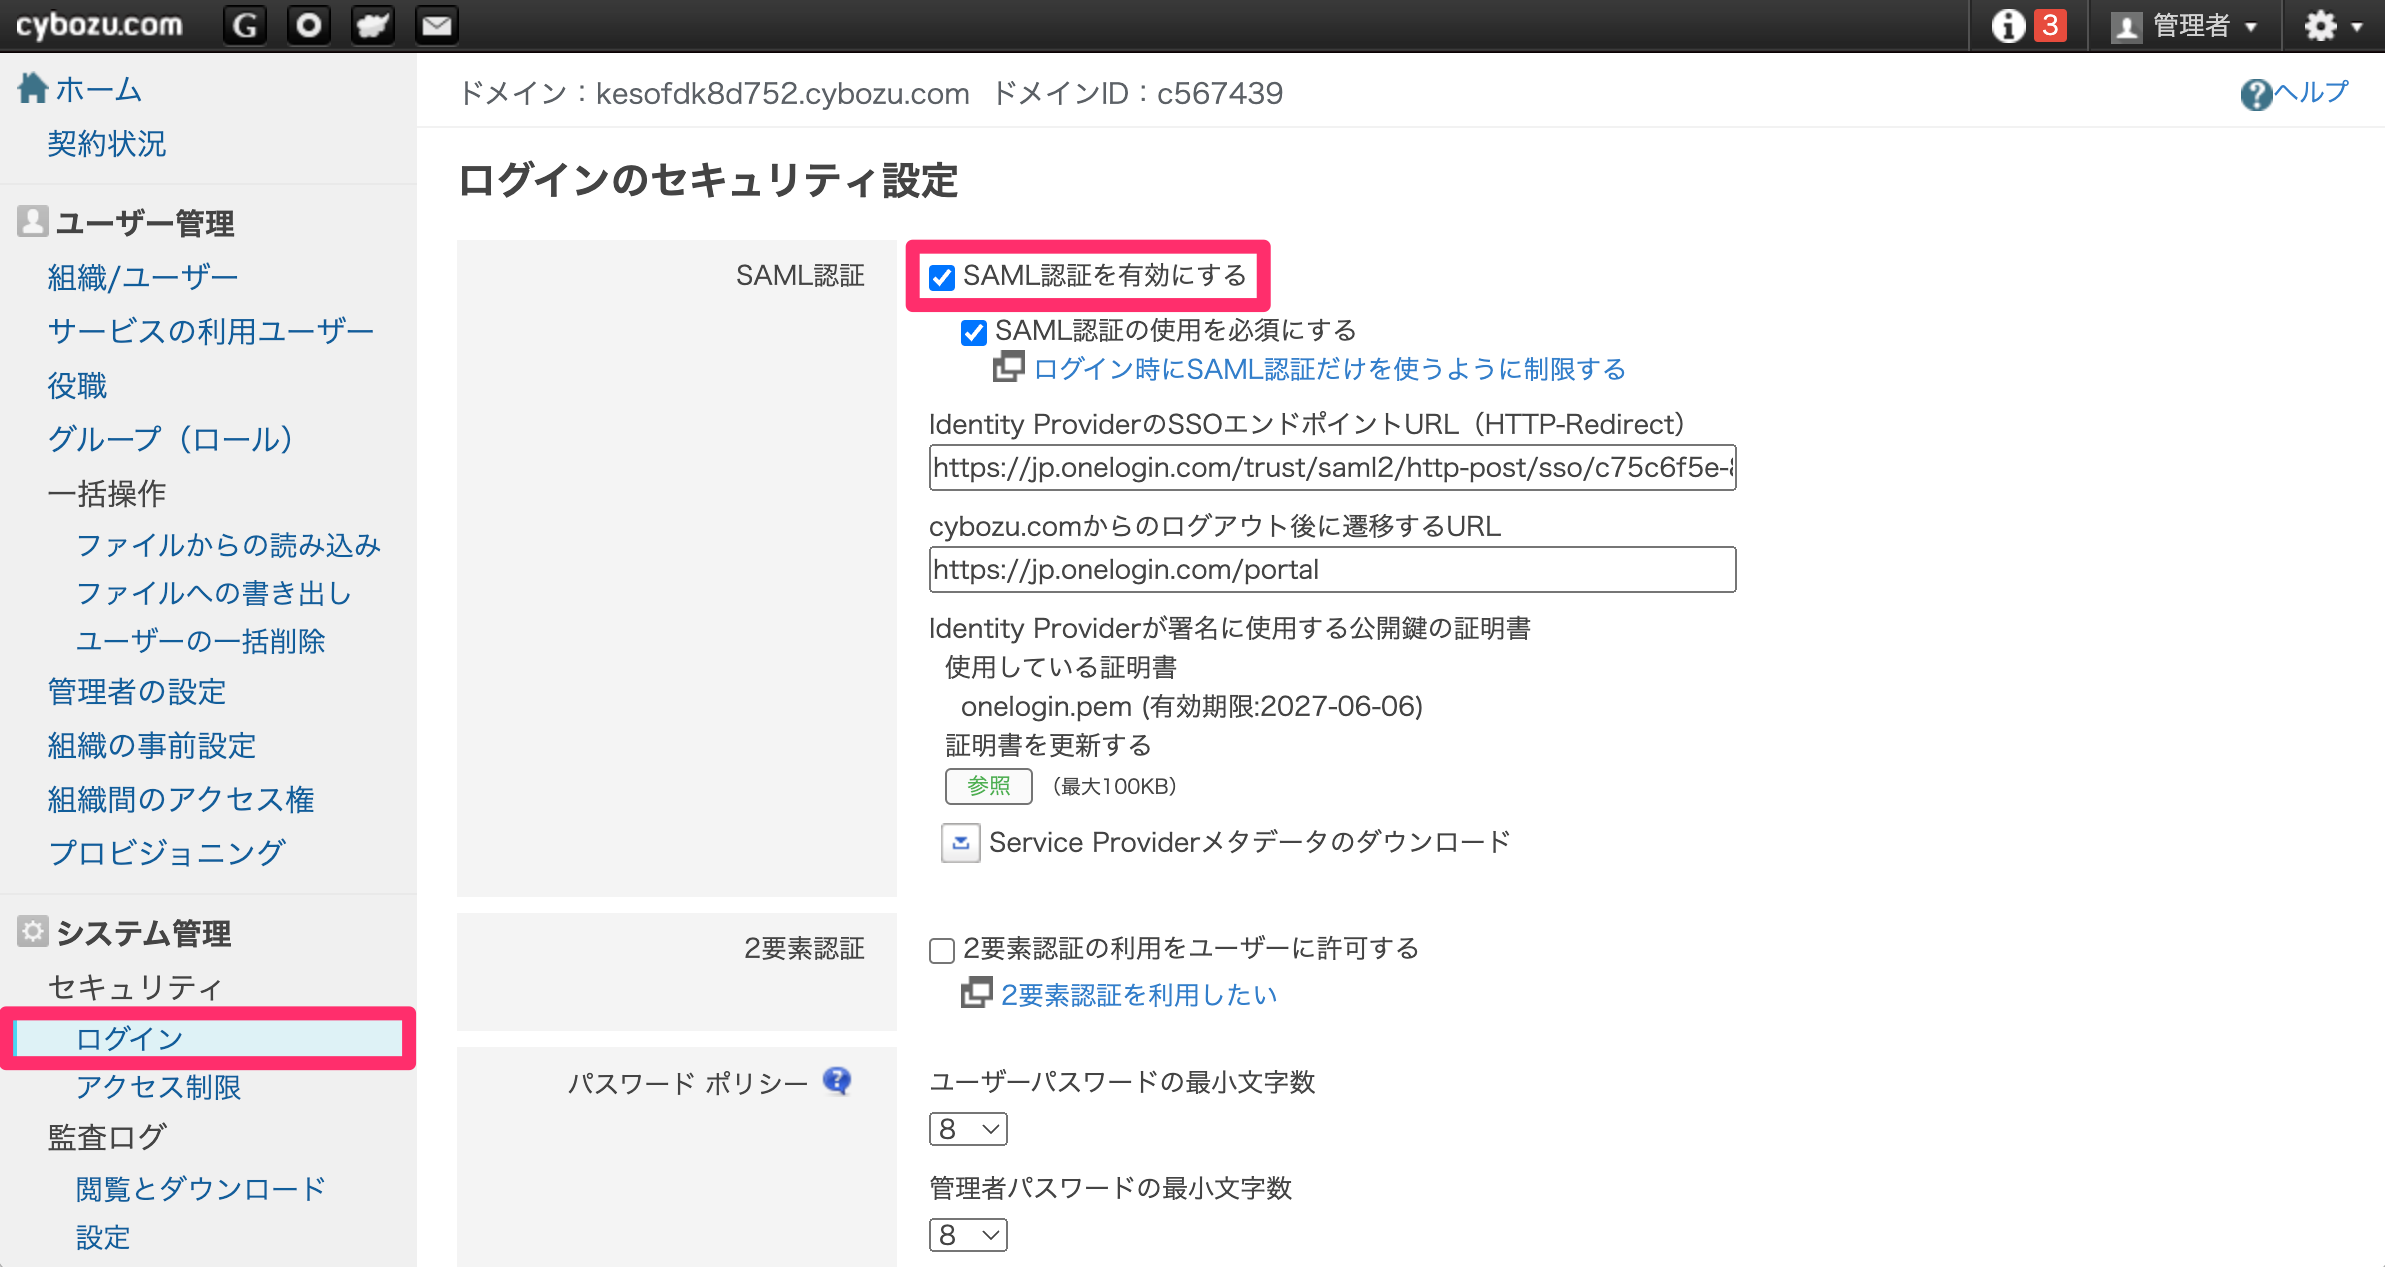Image resolution: width=2385 pixels, height=1267 pixels.
Task: Click the onelogin.pem certificate text
Action: 1192,707
